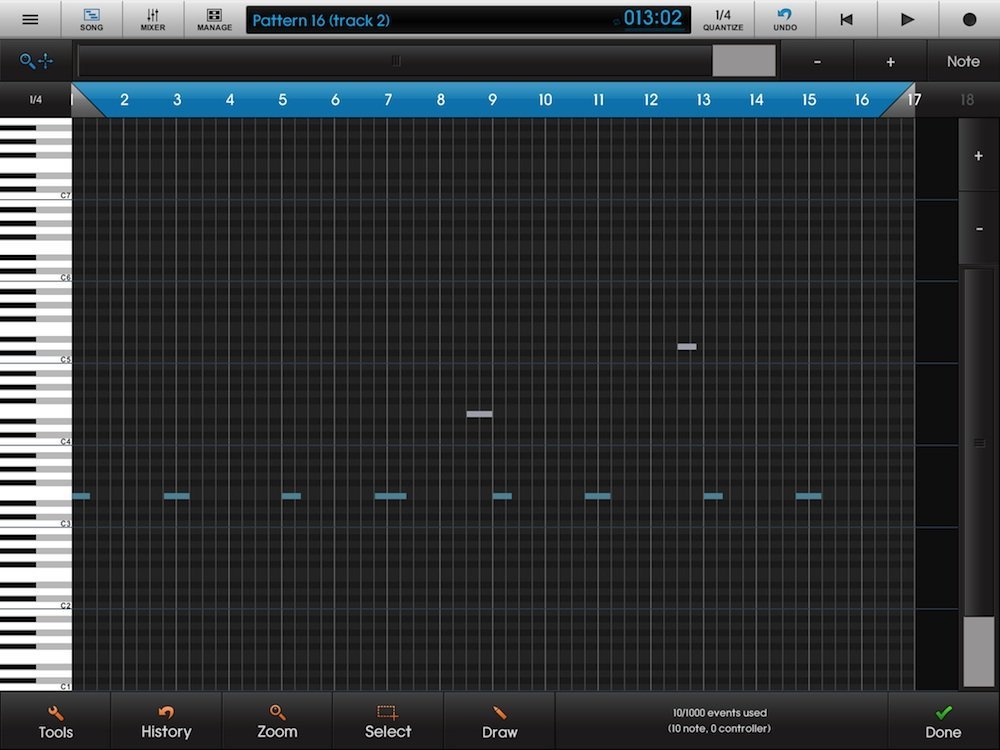This screenshot has height=750, width=1000.
Task: Select the blue note at bar 3
Action: click(177, 496)
